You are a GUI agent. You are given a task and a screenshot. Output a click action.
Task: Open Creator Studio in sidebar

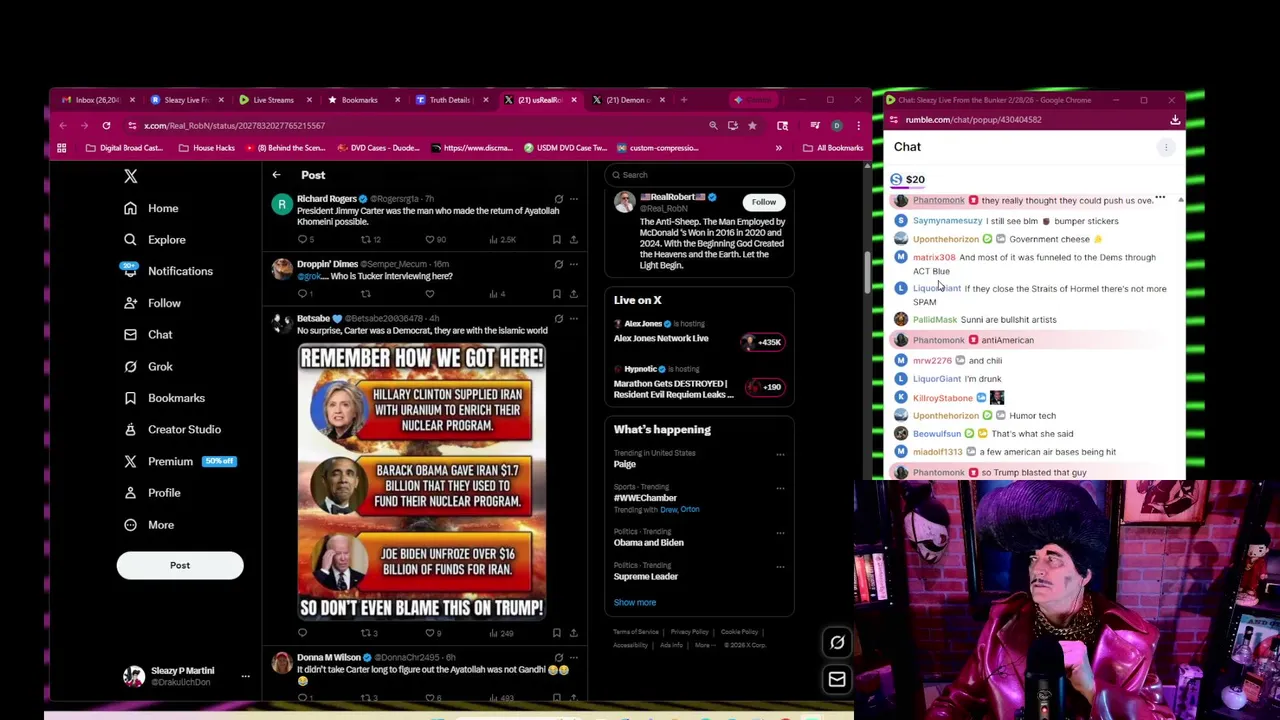pos(172,429)
